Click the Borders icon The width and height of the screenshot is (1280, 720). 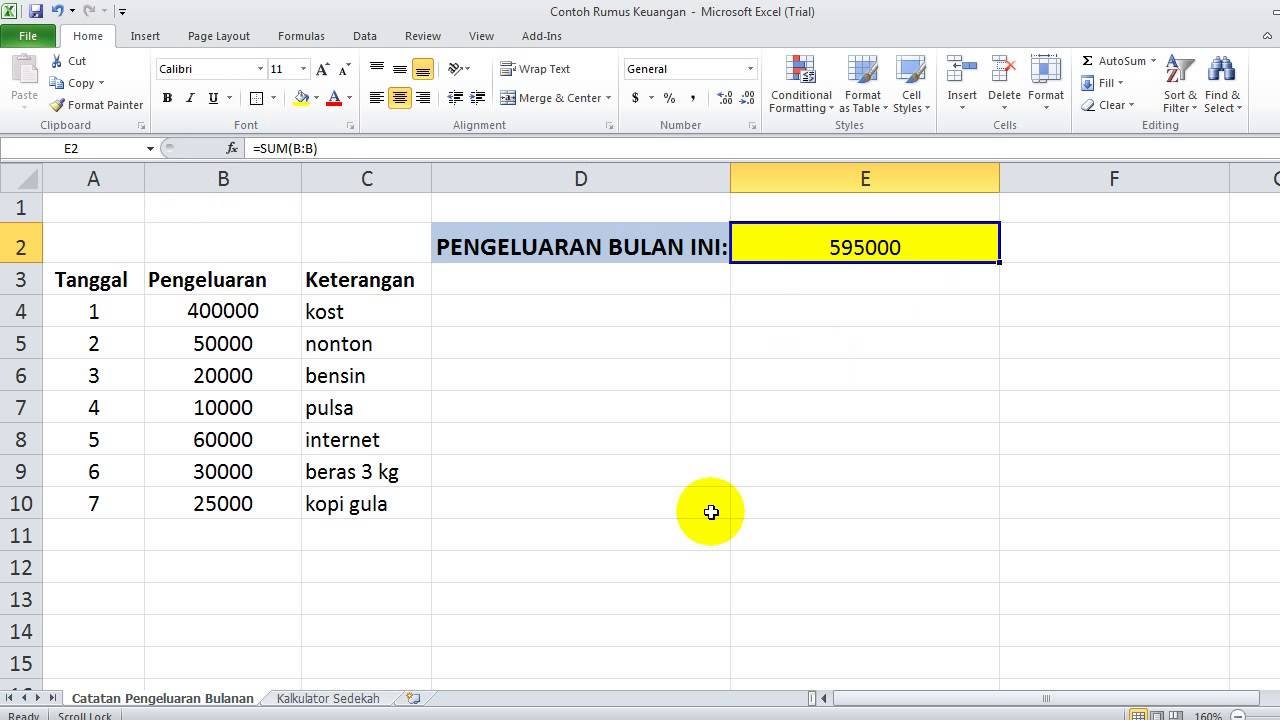[256, 98]
